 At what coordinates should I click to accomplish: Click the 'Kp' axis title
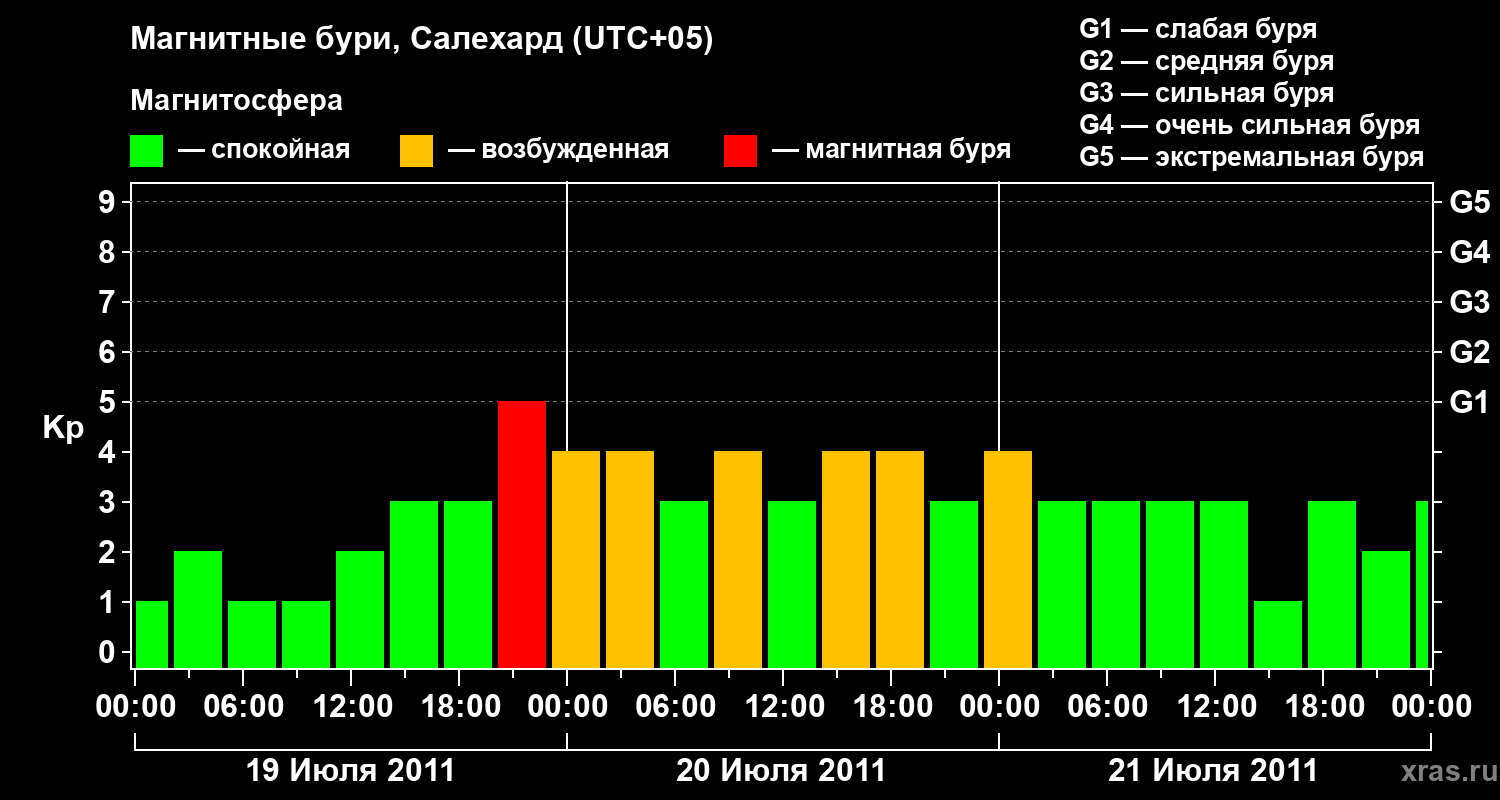tap(64, 428)
